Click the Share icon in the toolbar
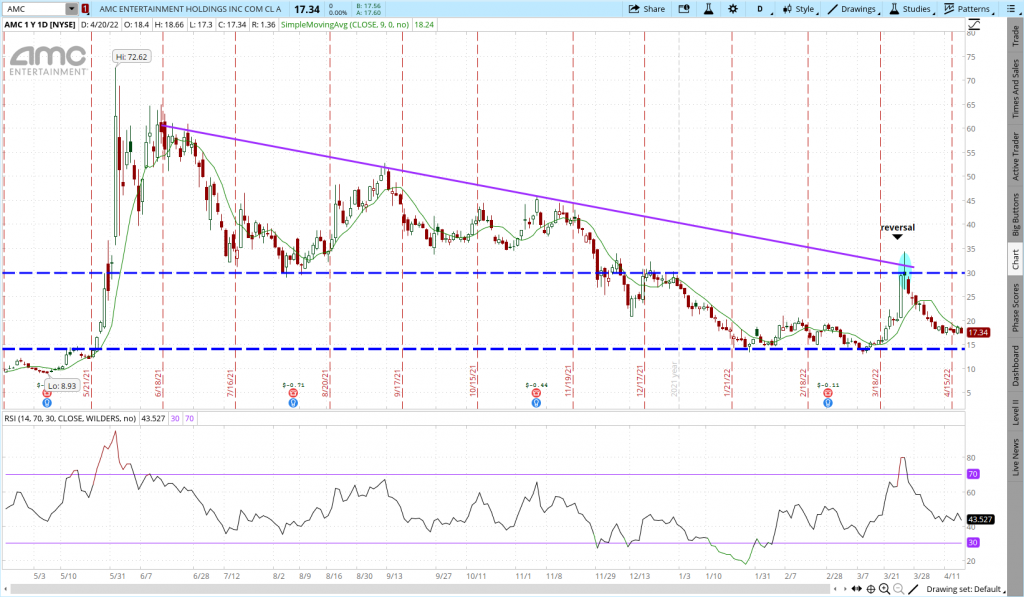The height and width of the screenshot is (597, 1024). point(646,9)
